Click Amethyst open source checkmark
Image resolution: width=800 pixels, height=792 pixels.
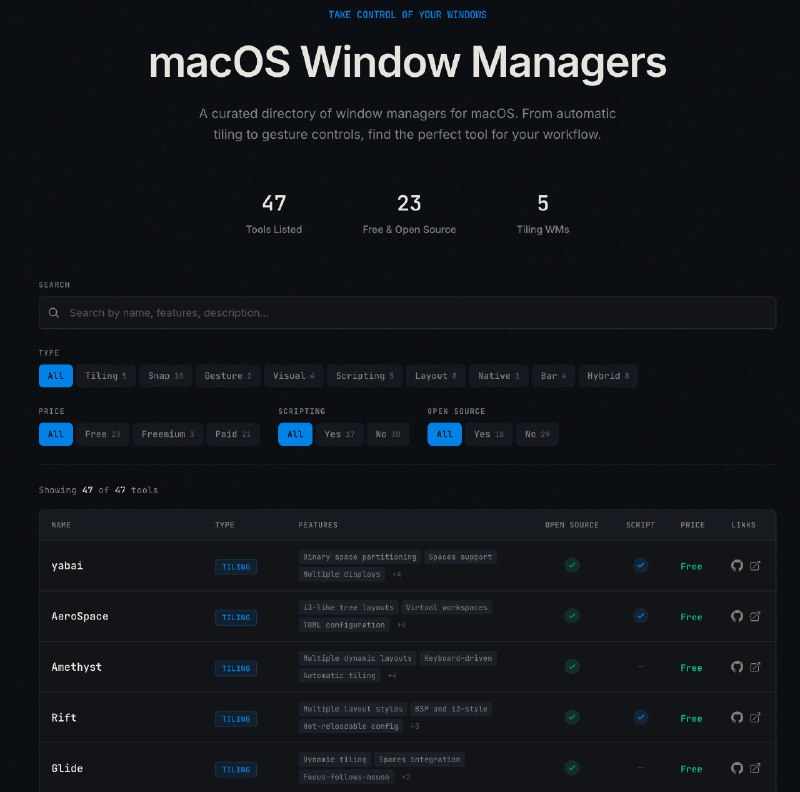572,666
